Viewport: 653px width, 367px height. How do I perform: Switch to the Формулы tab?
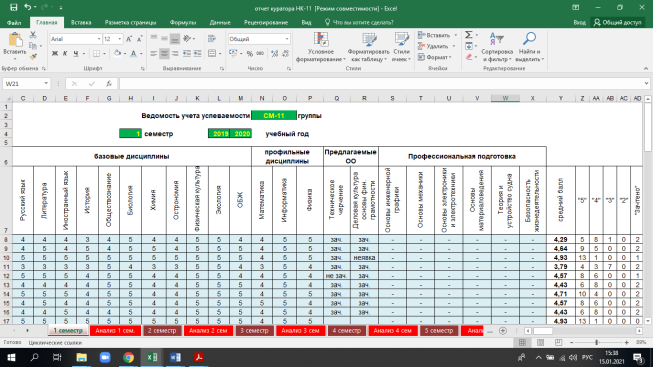tap(183, 22)
